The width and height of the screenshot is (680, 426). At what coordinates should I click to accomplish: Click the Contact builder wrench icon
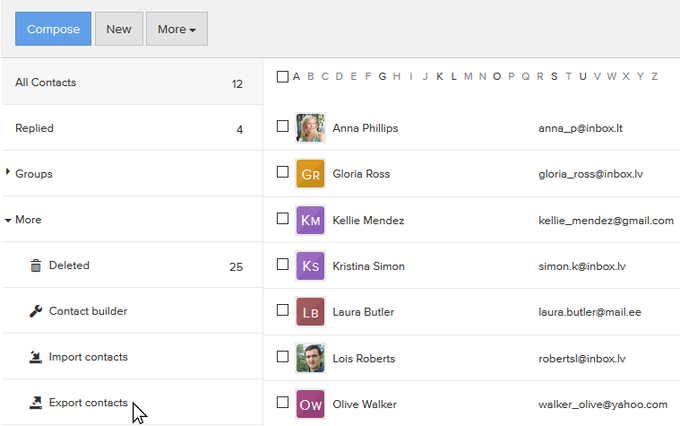point(36,311)
